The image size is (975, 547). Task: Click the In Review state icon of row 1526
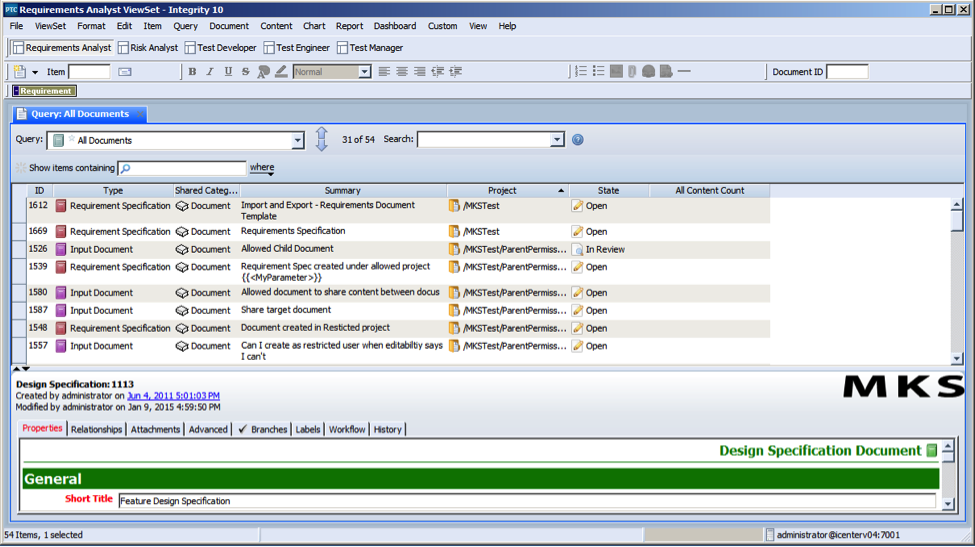click(577, 249)
